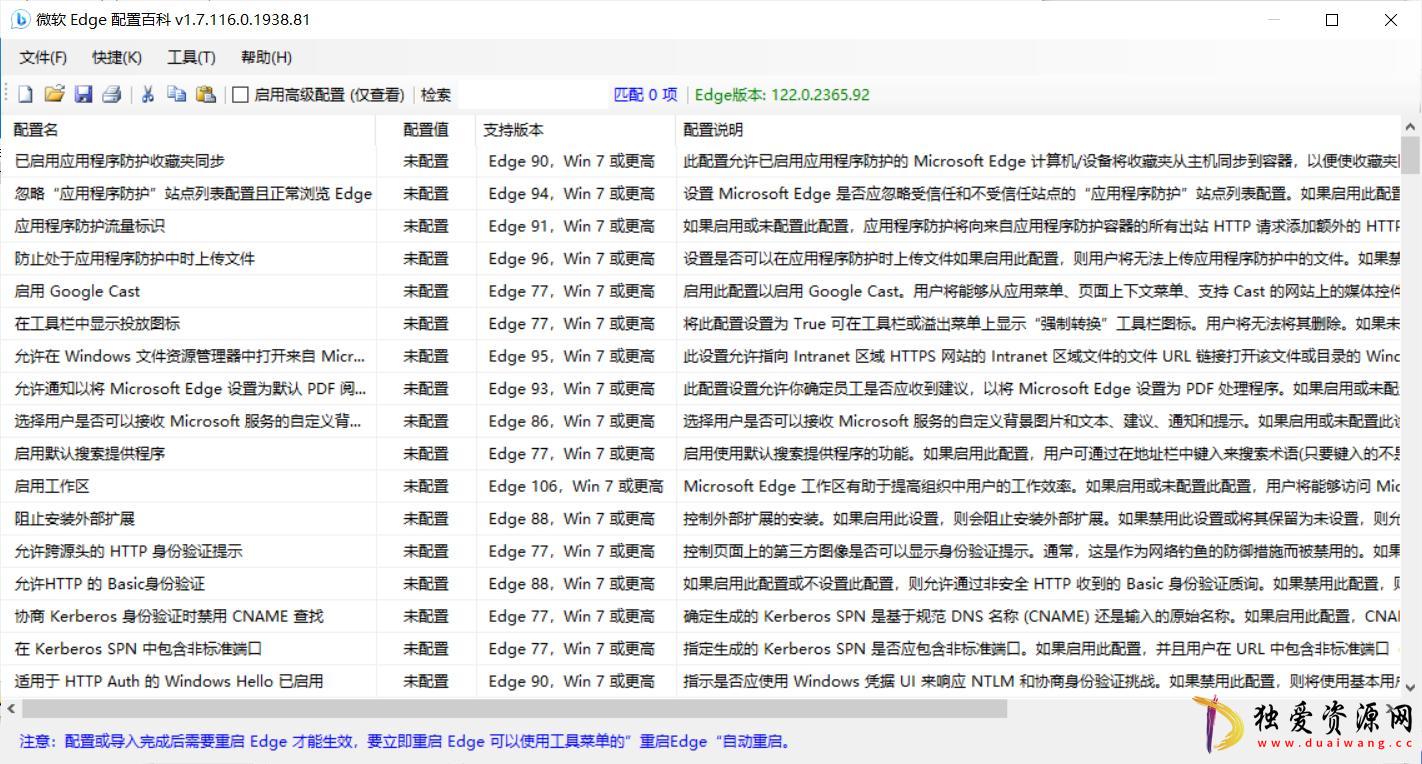The image size is (1422, 764).
Task: Click the 注意 restart notice in status bar
Action: pos(406,742)
